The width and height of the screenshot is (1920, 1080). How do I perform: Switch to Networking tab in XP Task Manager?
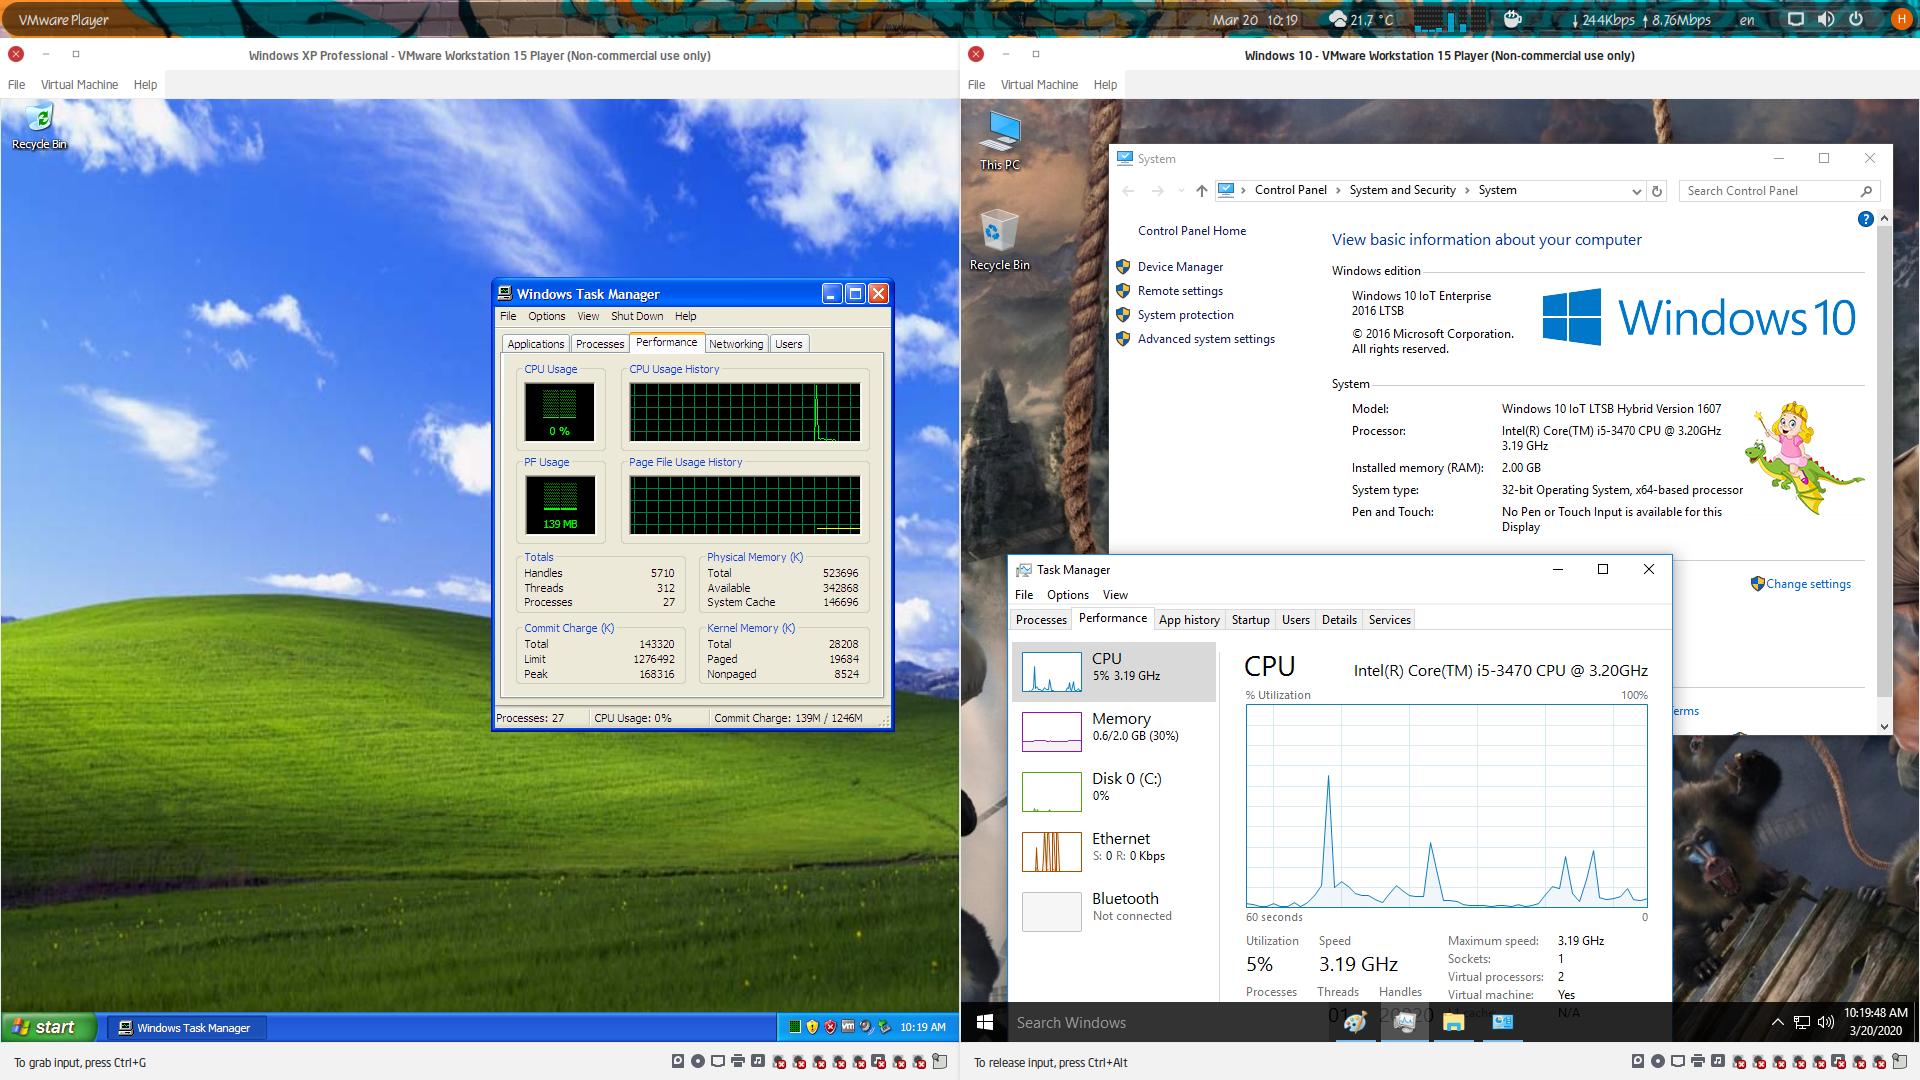pos(736,344)
